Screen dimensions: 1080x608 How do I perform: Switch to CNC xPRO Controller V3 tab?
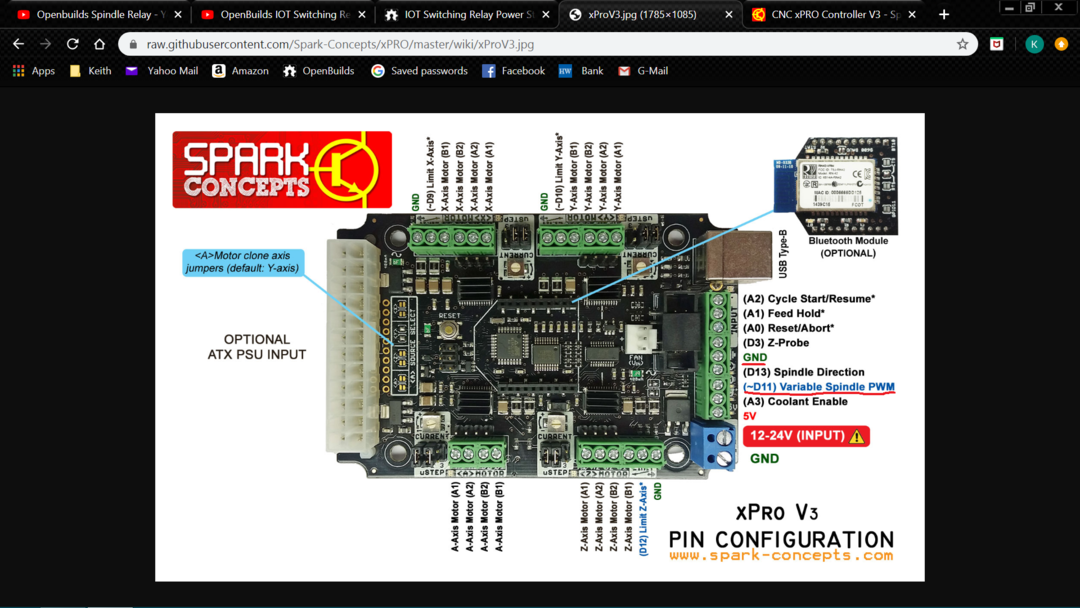tap(830, 14)
